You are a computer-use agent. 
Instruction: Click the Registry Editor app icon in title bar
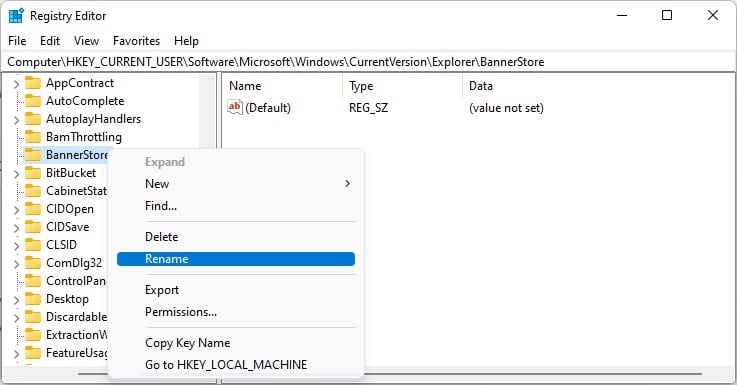tap(16, 16)
